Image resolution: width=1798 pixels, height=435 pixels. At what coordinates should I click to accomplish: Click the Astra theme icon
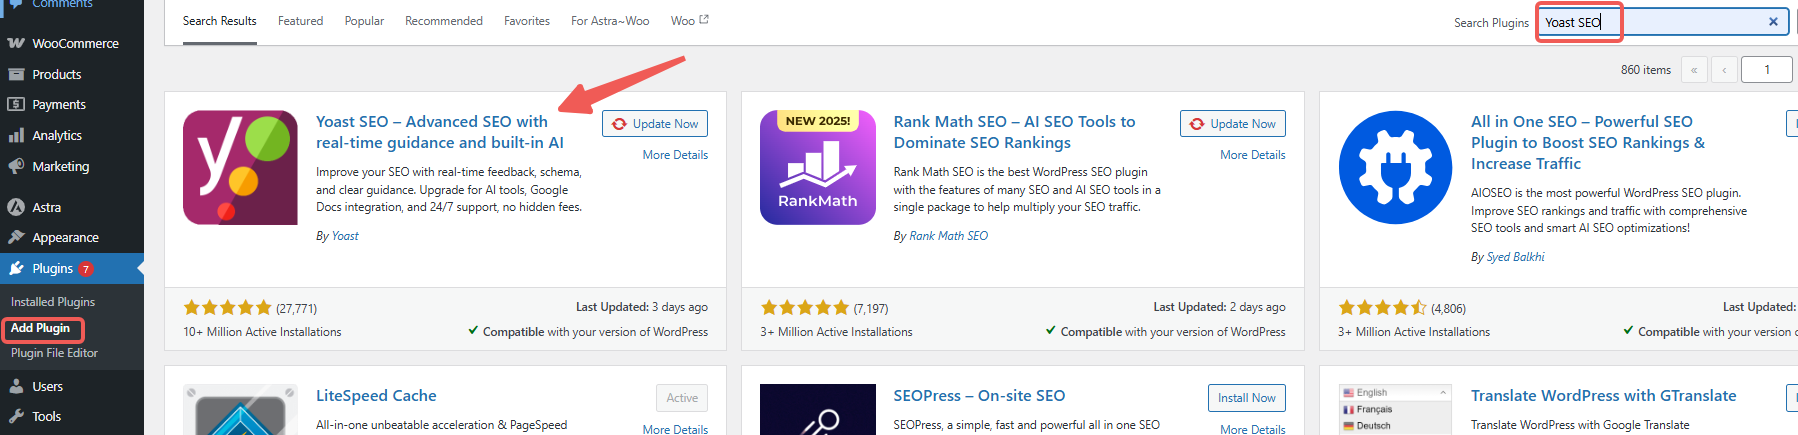[x=16, y=207]
